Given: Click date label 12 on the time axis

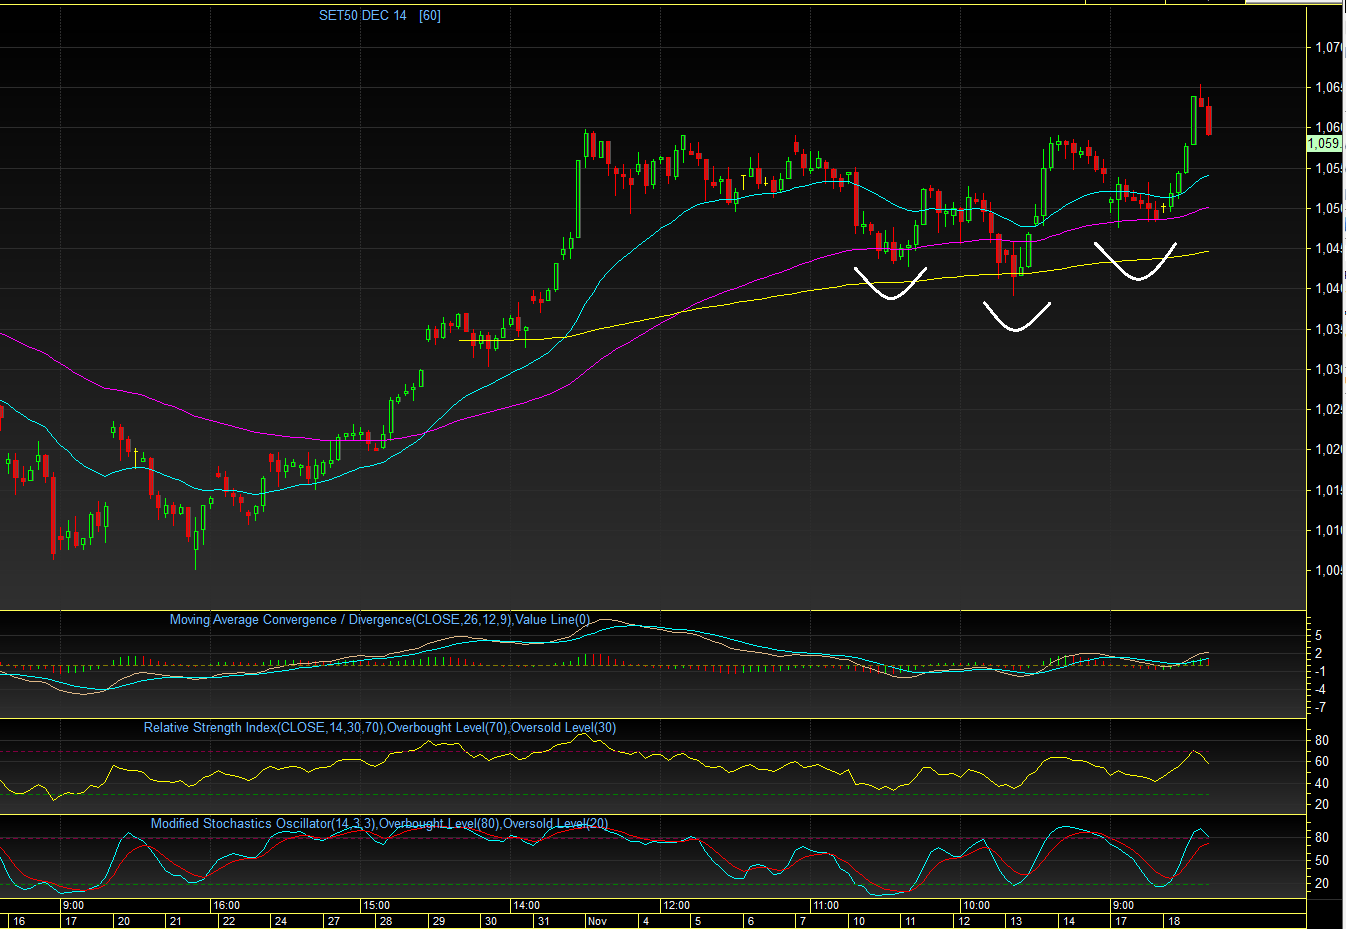Looking at the screenshot, I should (964, 921).
